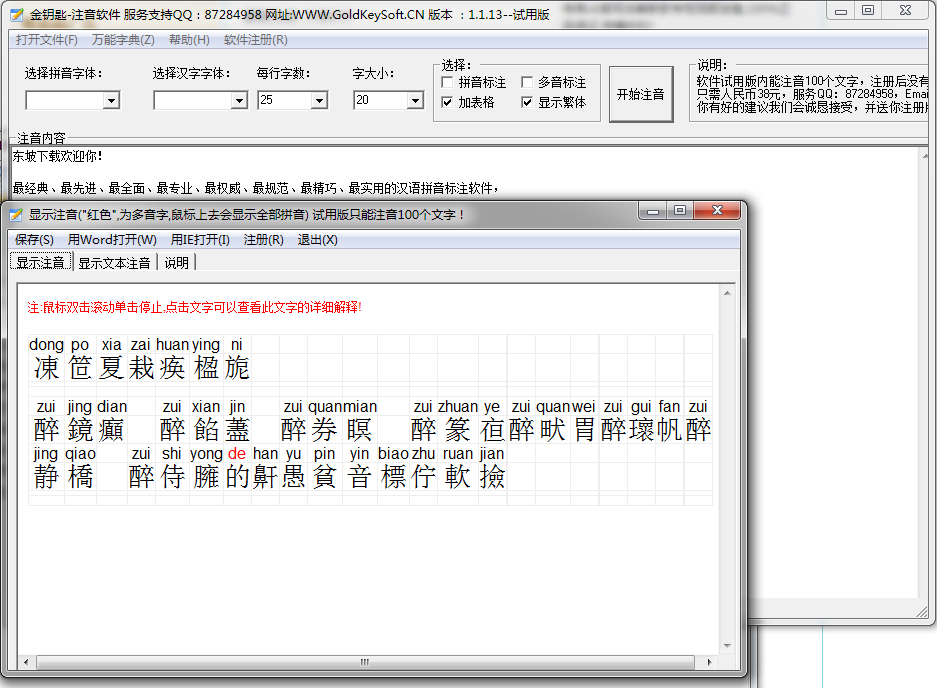Disable the 显示繁体 checkbox
The width and height of the screenshot is (937, 688).
click(527, 101)
